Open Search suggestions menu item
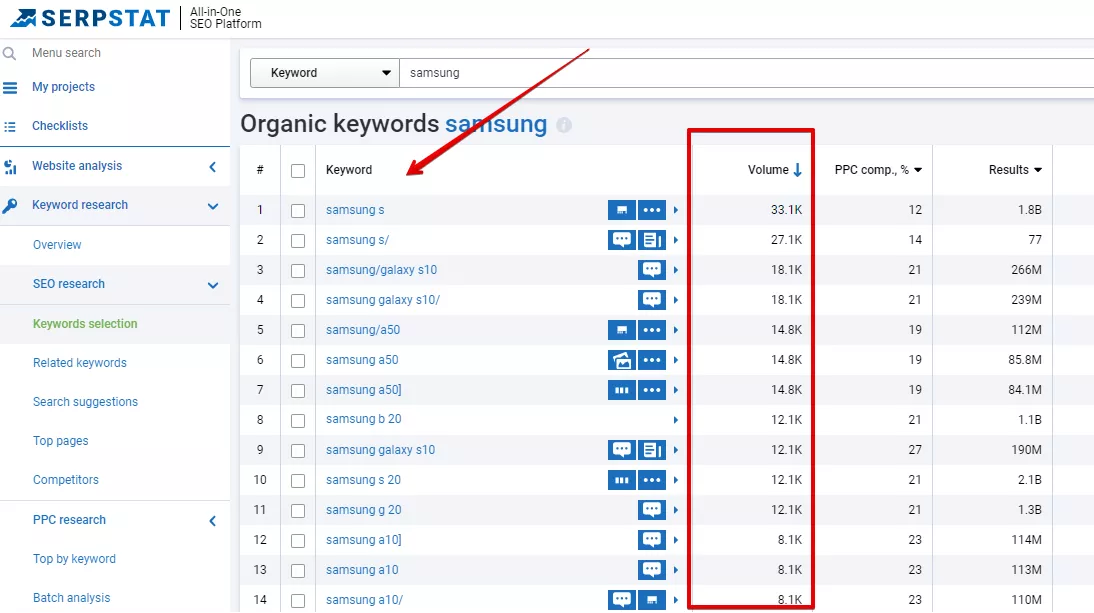The image size is (1094, 613). click(x=85, y=402)
